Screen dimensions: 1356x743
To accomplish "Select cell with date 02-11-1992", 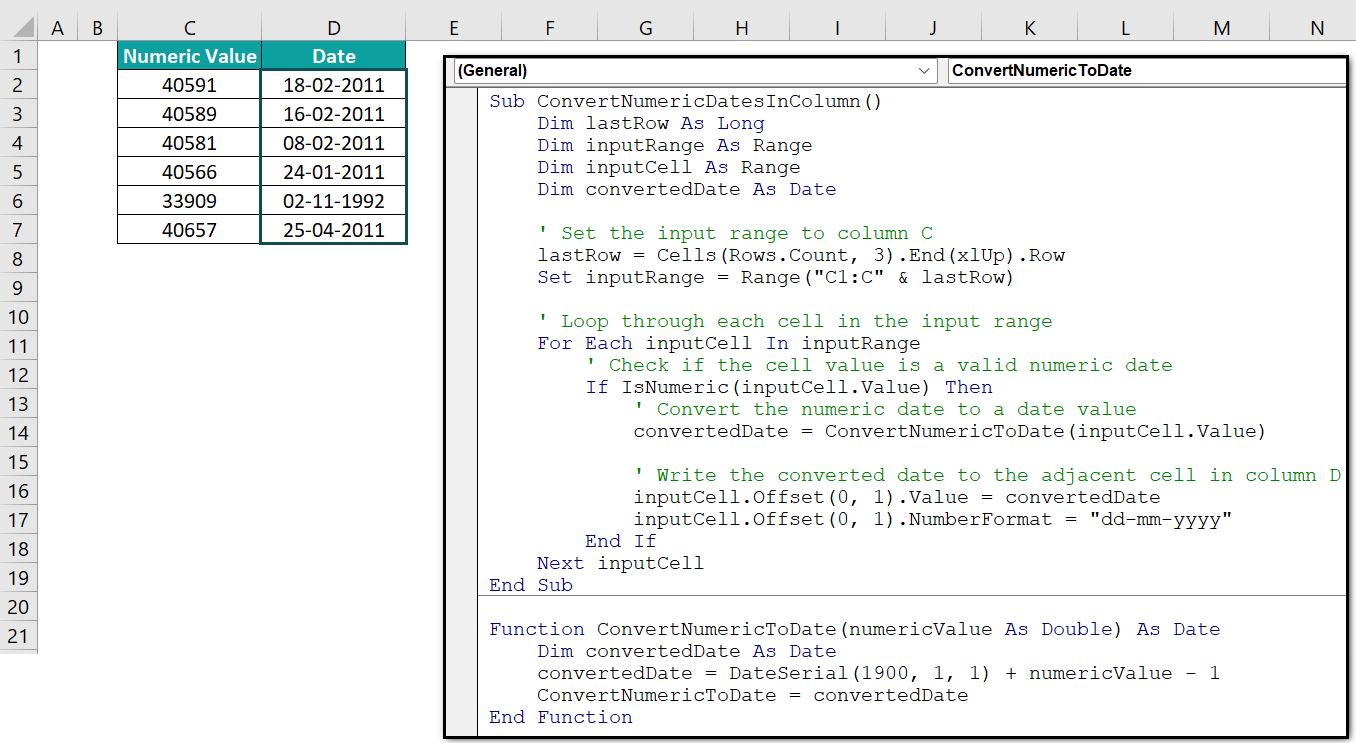I will click(x=334, y=201).
